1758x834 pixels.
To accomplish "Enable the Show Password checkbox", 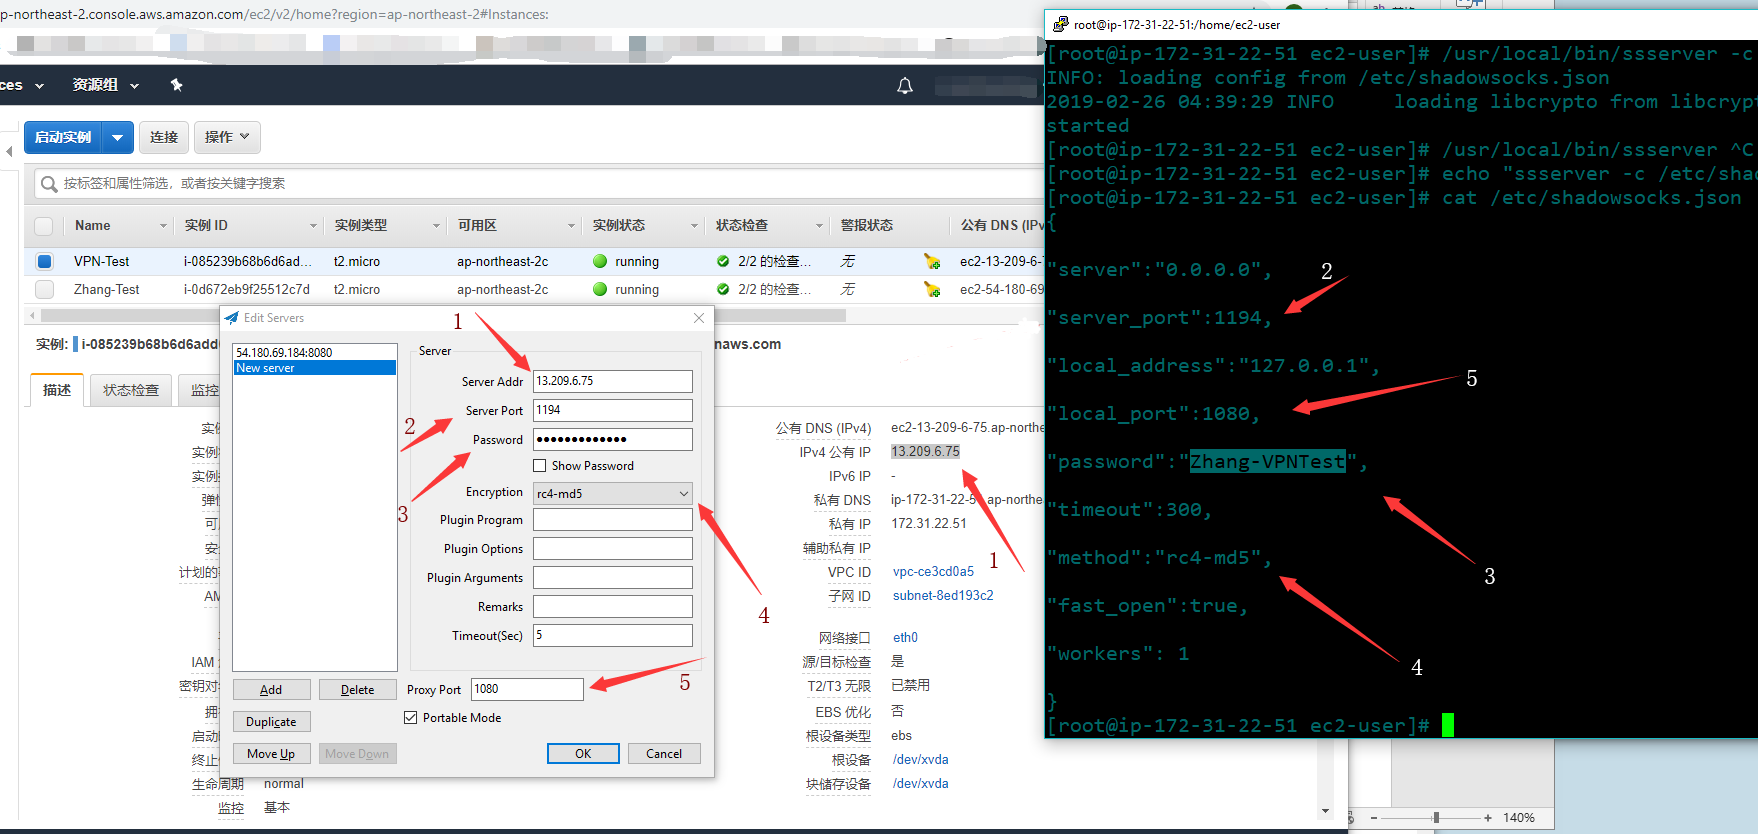I will (540, 466).
